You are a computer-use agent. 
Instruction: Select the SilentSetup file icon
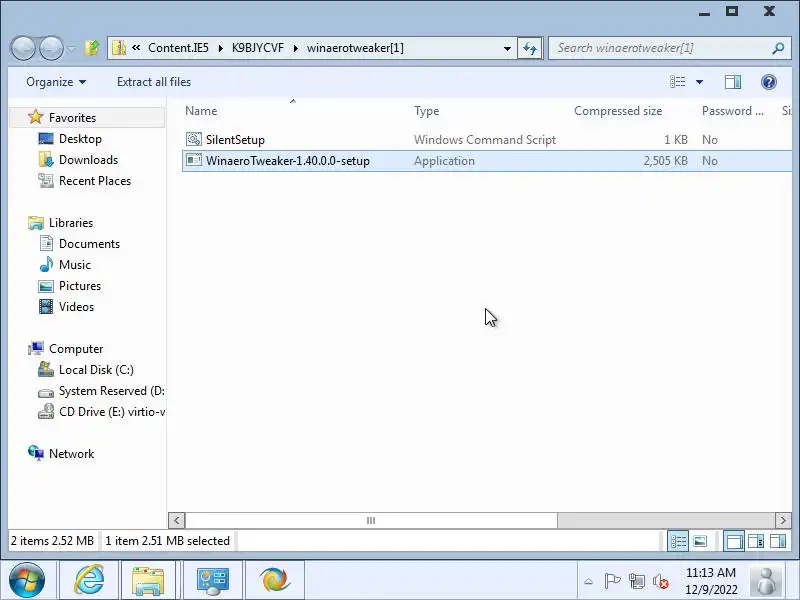tap(194, 139)
